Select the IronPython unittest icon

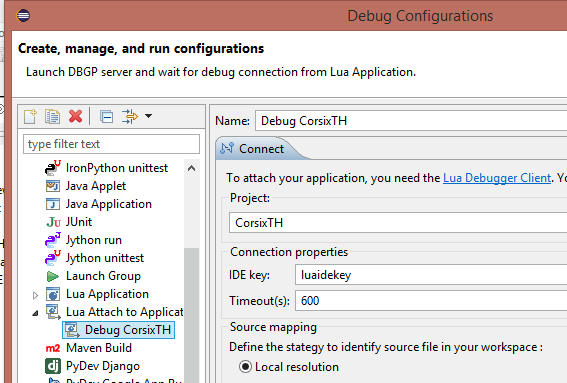tap(53, 168)
